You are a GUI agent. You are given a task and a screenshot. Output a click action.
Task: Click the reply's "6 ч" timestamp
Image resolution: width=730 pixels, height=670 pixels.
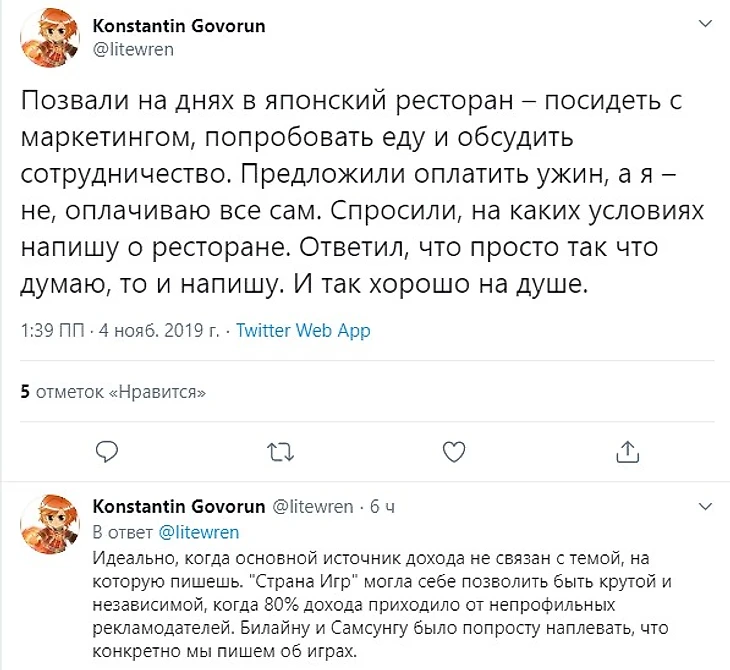tap(382, 507)
